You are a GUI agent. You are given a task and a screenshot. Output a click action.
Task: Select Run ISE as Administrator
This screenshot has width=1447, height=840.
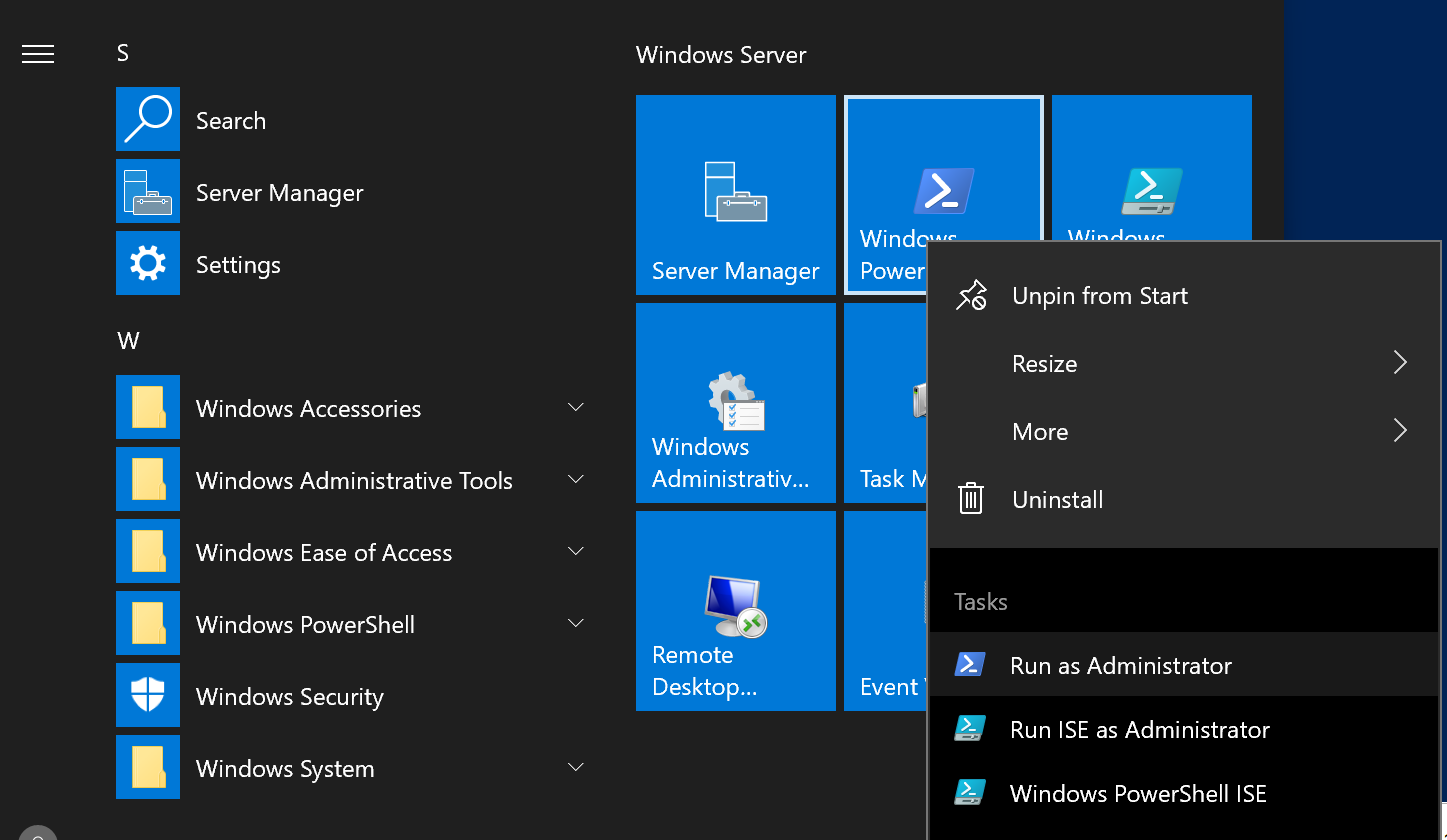pyautogui.click(x=1139, y=729)
